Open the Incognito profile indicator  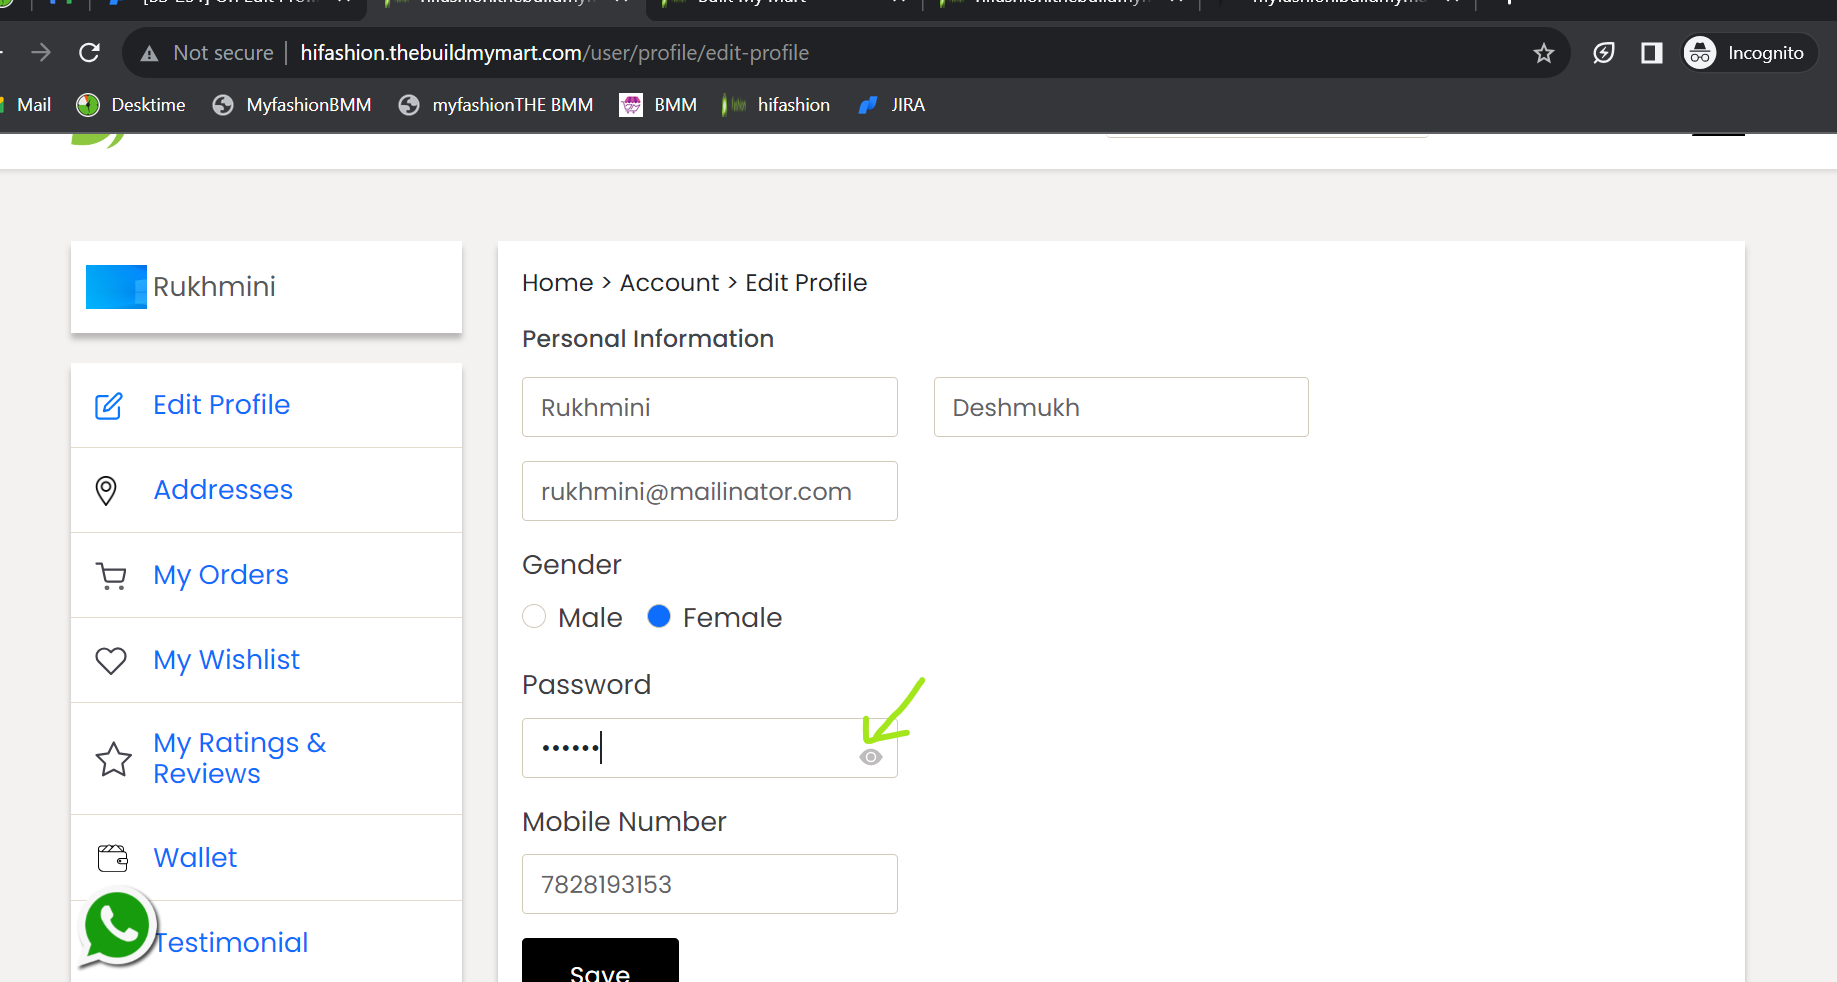coord(1749,53)
